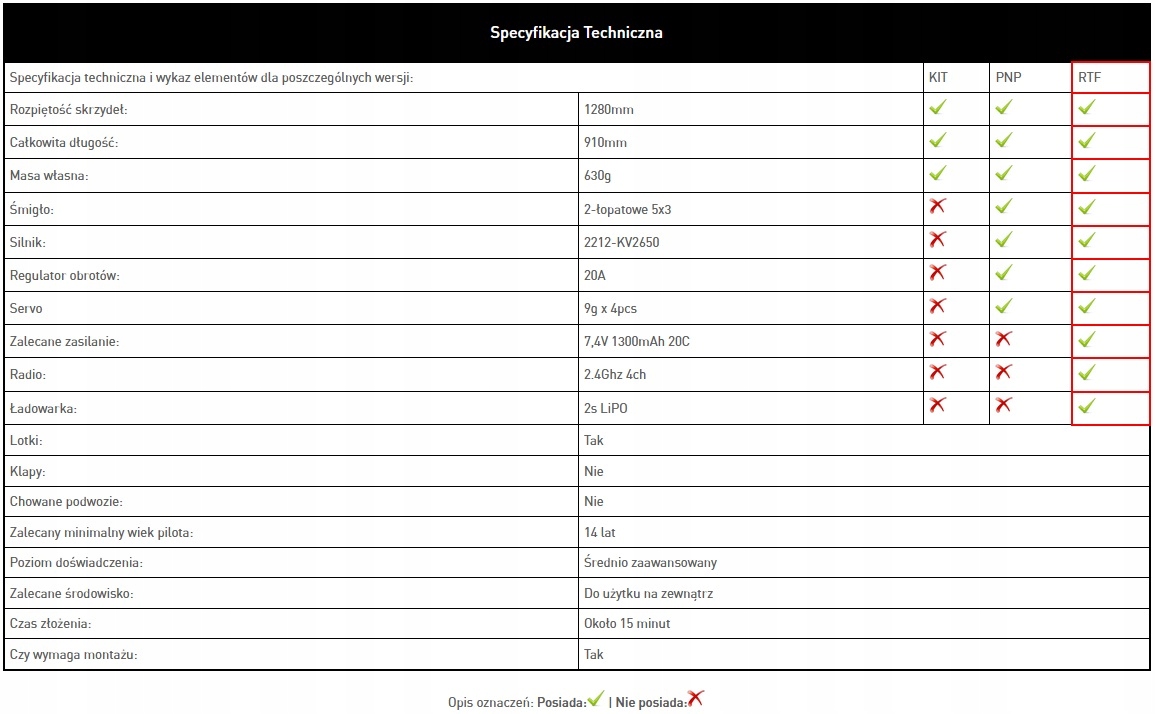Select the 7,4V 1300mAh 20C value cell
Screen dimensions: 1156x714
pos(637,342)
